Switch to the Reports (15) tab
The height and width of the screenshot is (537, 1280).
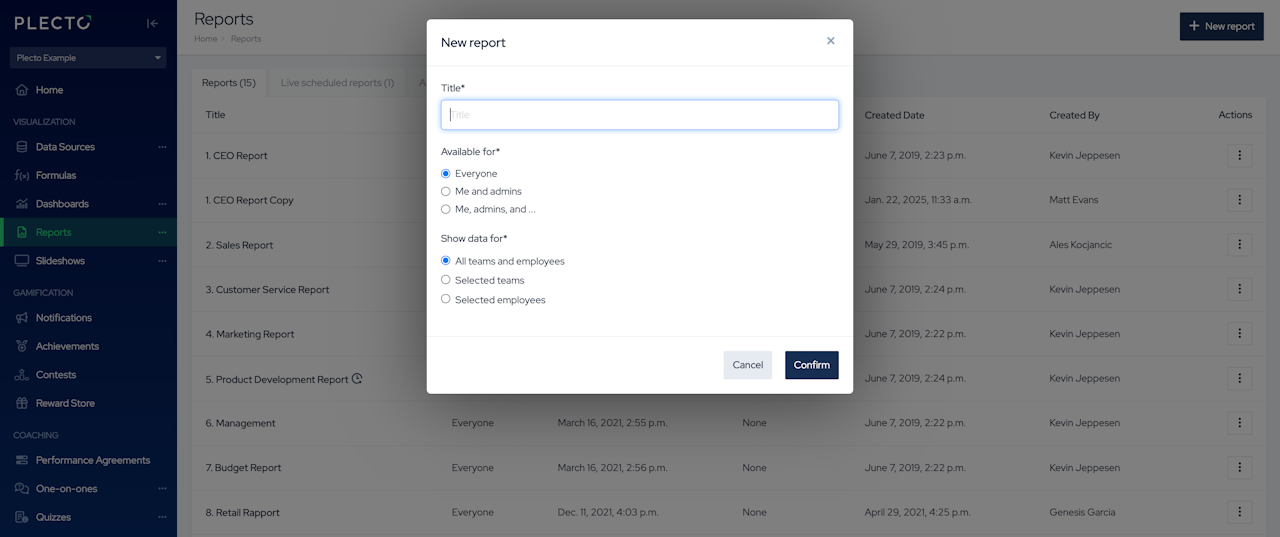click(229, 83)
